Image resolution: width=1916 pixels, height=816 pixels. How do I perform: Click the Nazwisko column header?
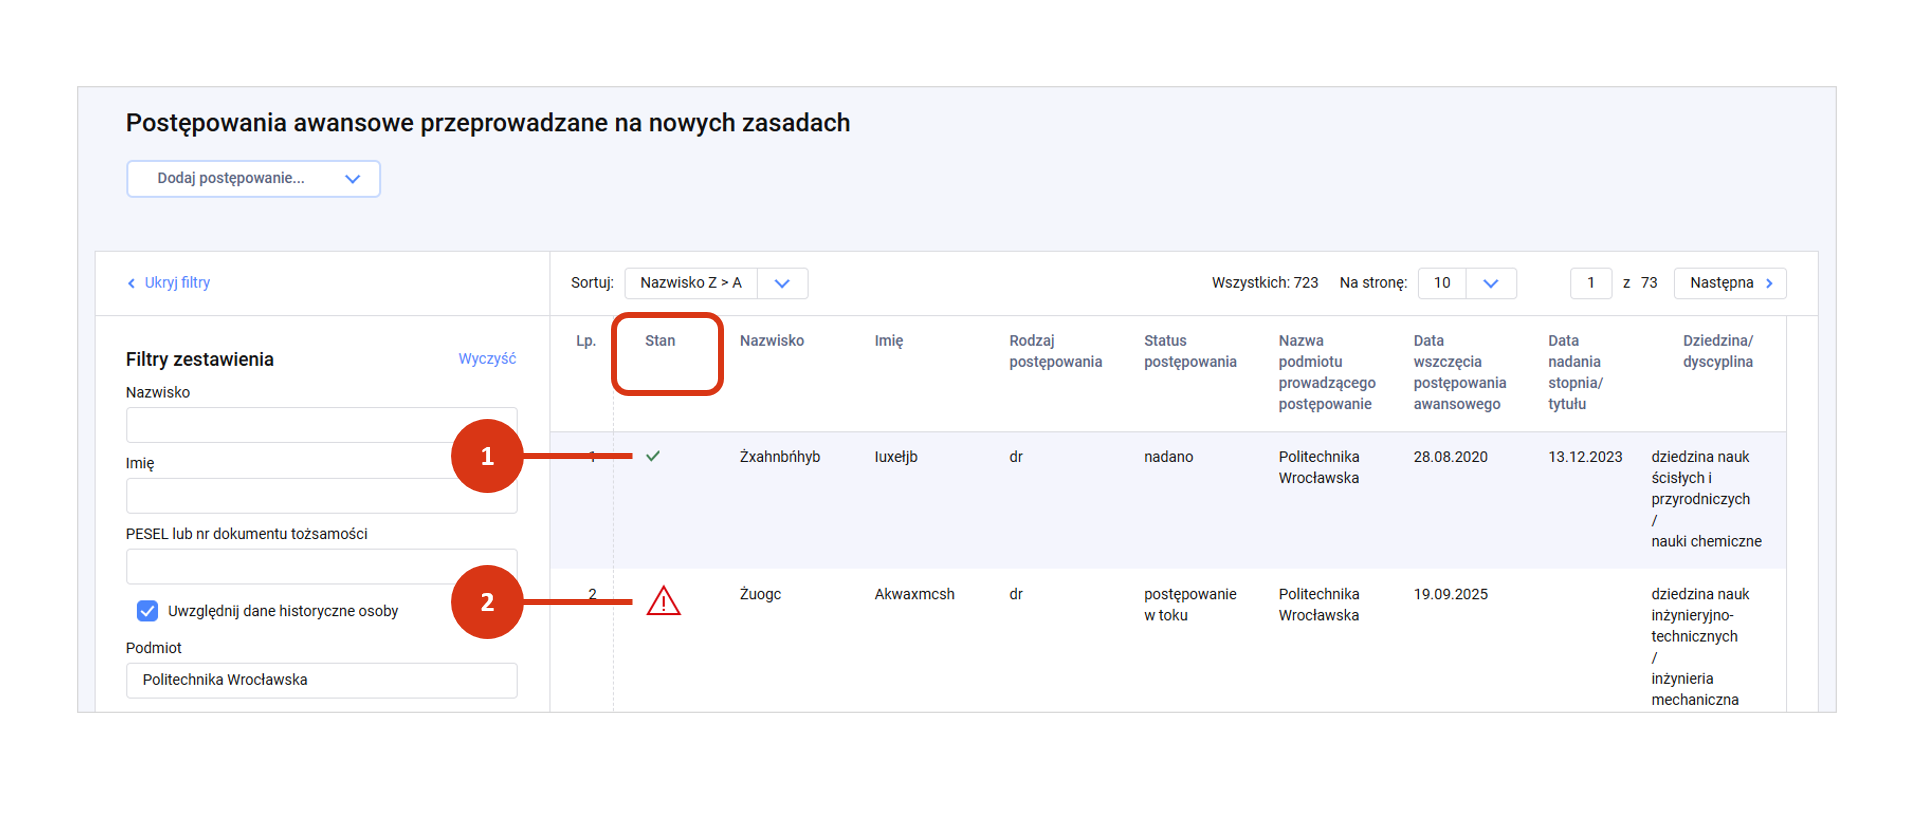click(x=771, y=341)
